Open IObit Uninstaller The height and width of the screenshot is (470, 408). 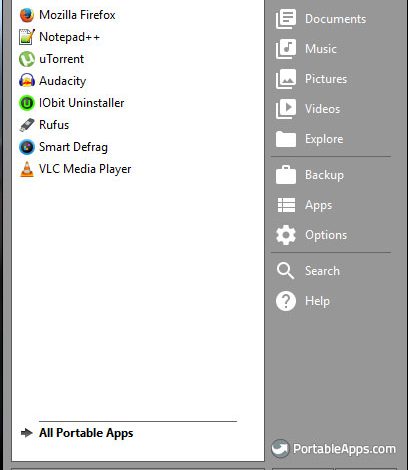[x=71, y=103]
